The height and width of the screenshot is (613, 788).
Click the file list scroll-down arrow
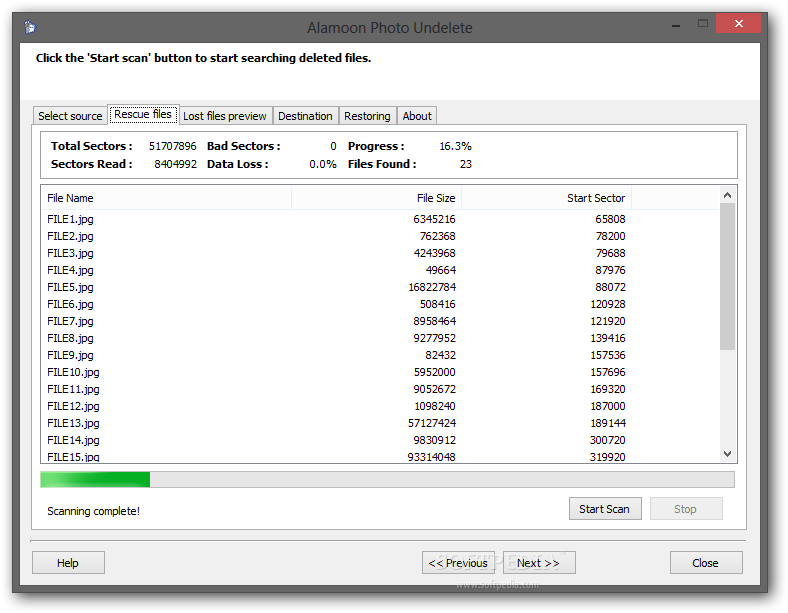pos(727,454)
